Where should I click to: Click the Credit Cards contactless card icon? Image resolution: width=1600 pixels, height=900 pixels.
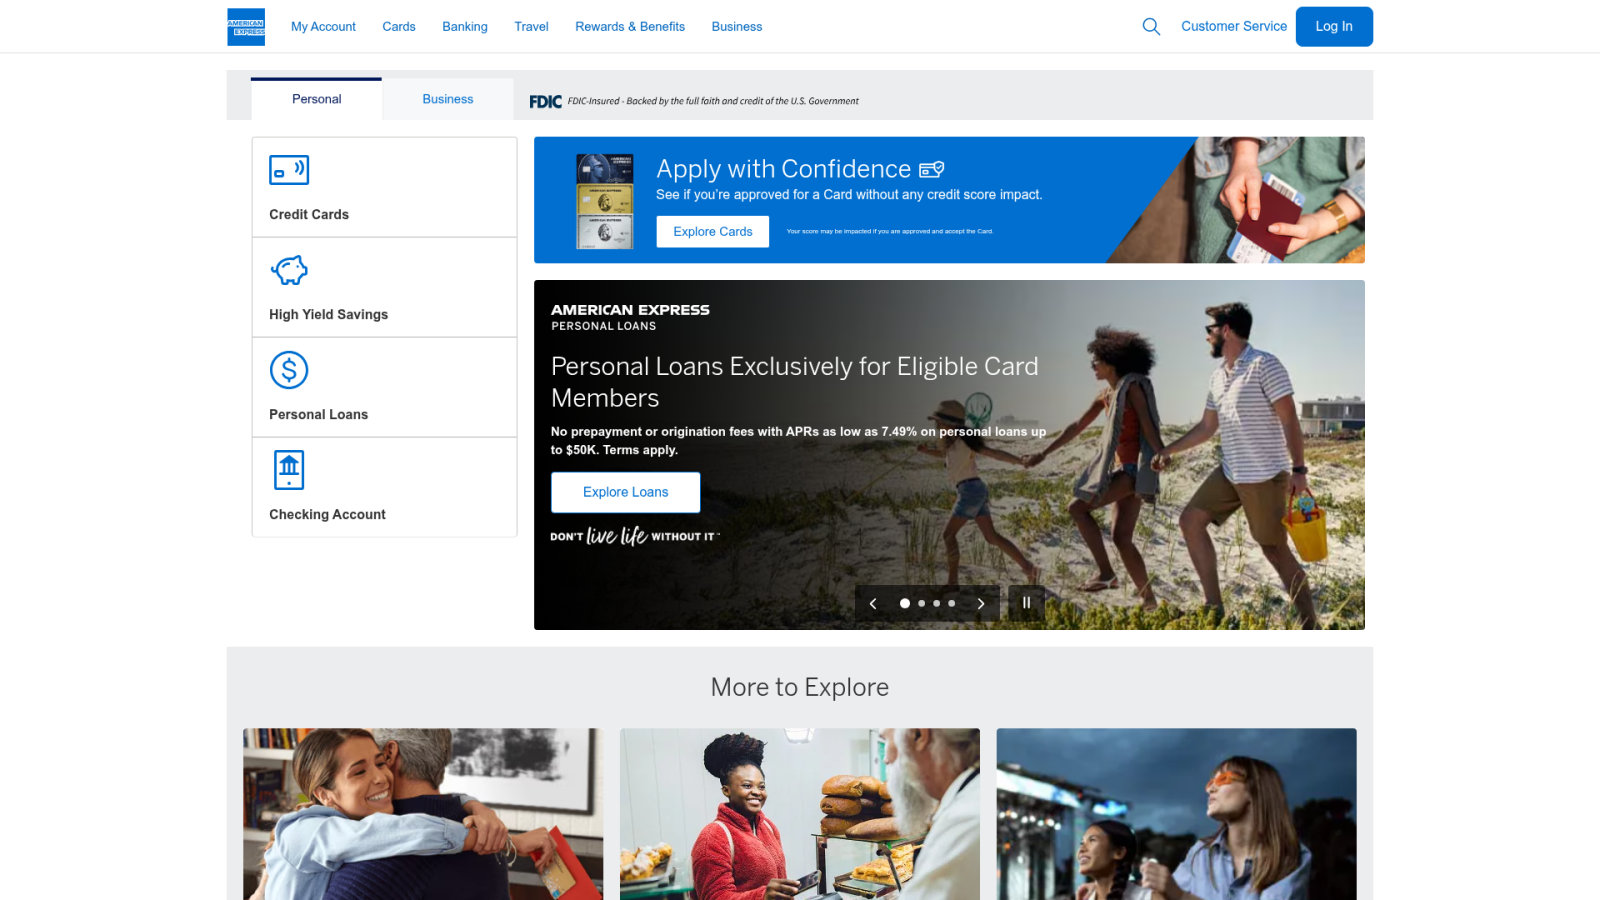[289, 170]
